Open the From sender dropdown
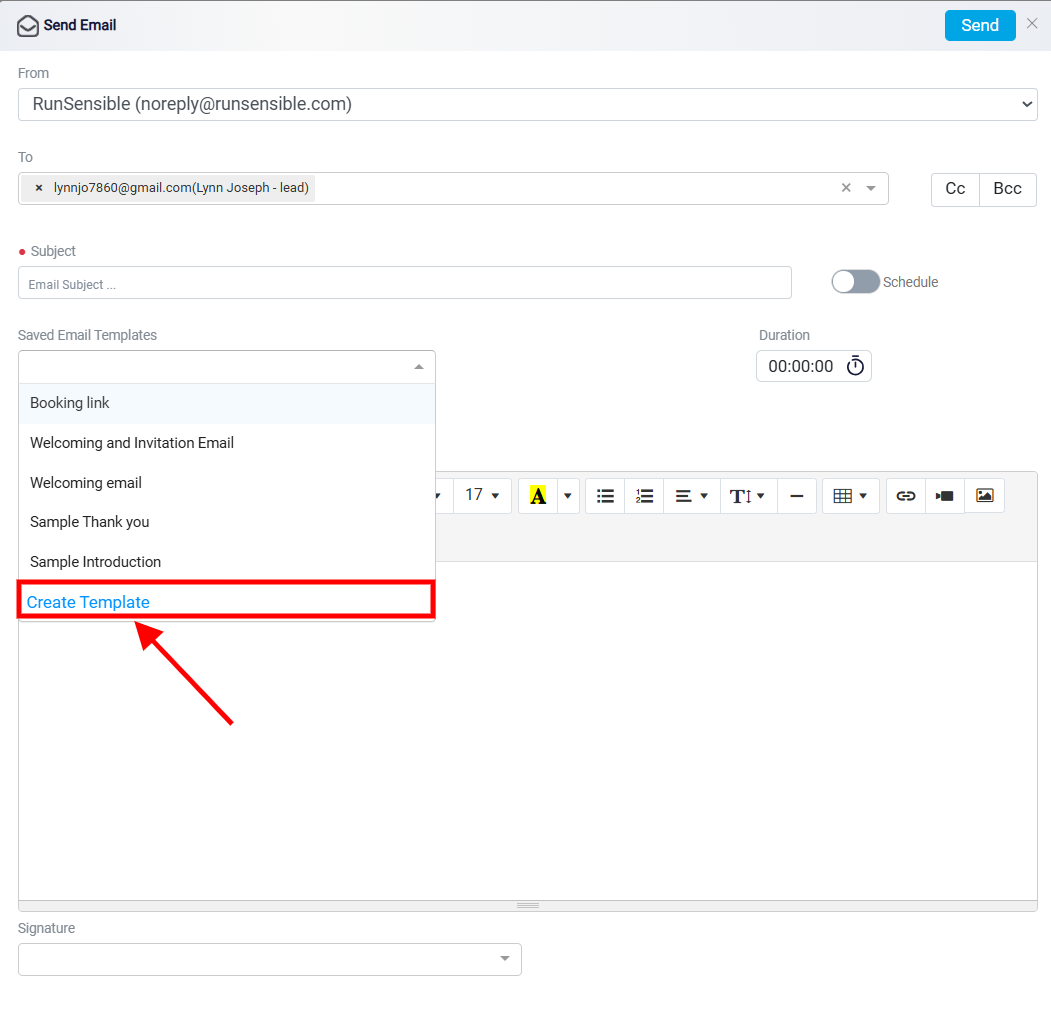Viewport: 1051px width, 1017px height. [528, 105]
